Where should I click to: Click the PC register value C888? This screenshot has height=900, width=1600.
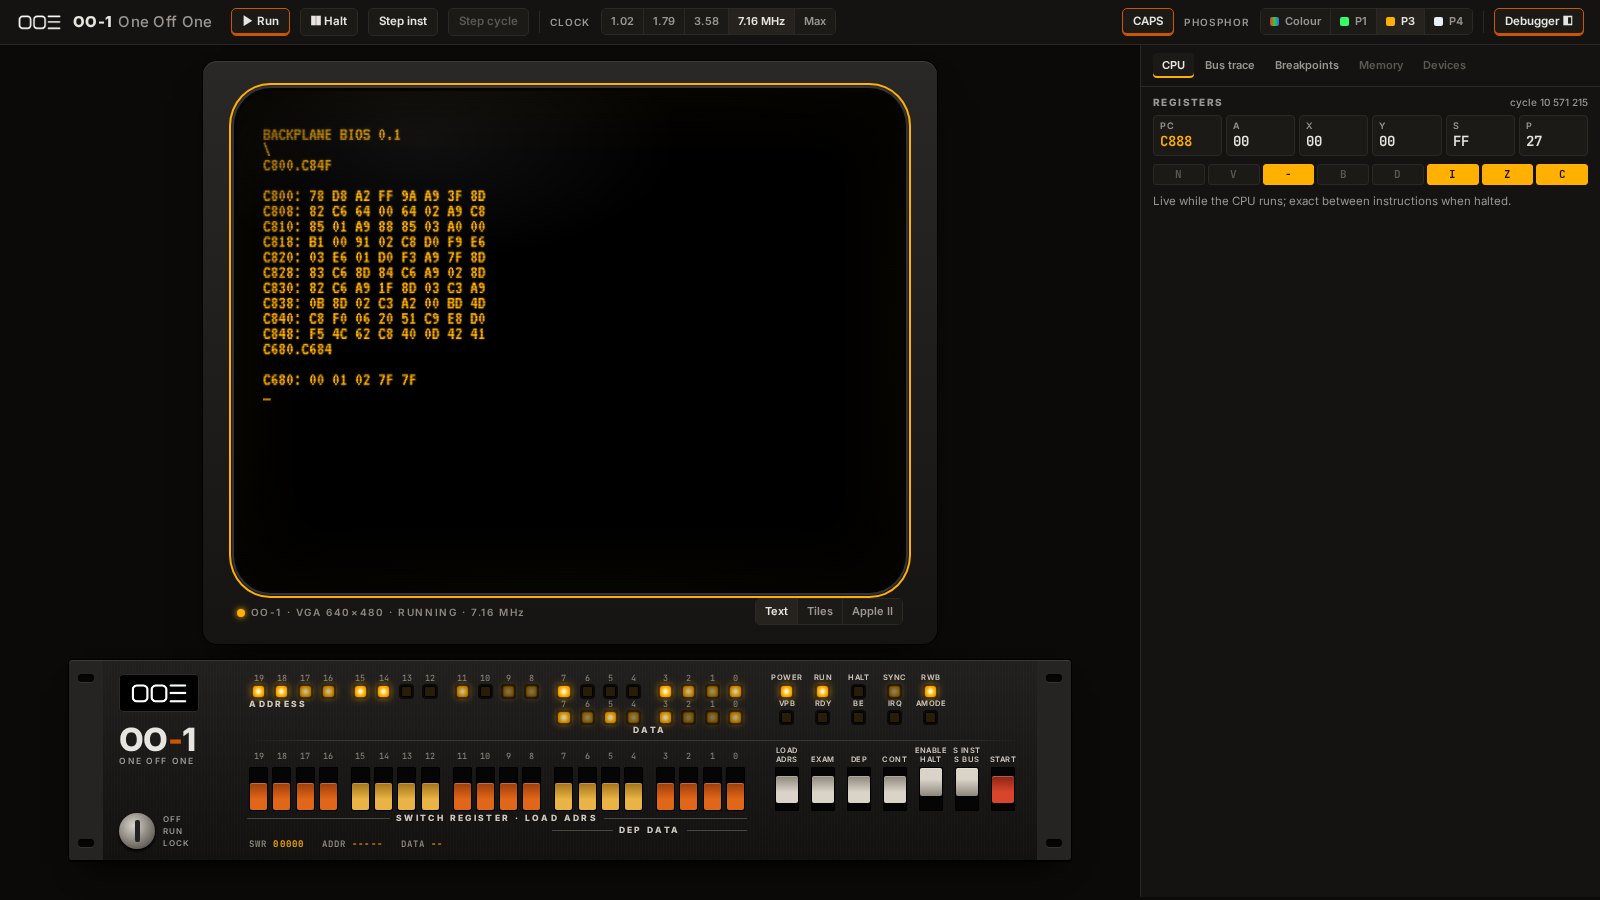[1176, 142]
